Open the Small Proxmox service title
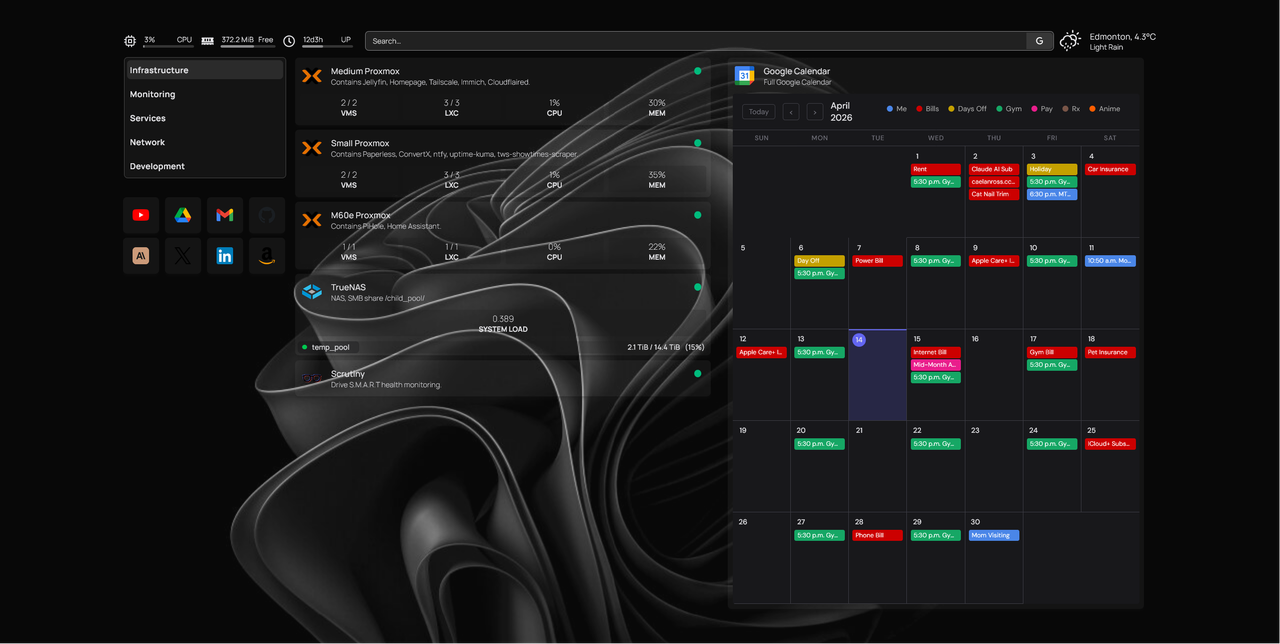This screenshot has height=644, width=1280. tap(360, 143)
